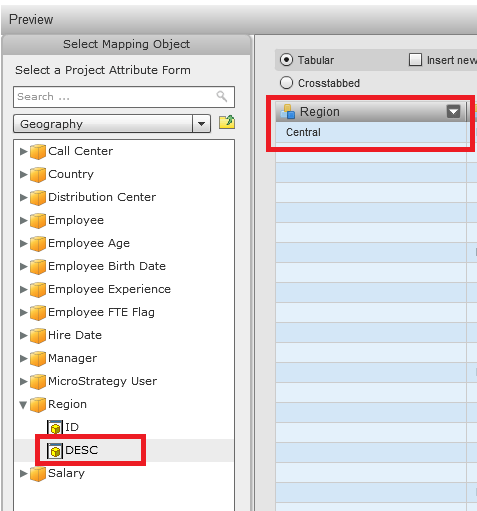
Task: Select the Tabular radio button
Action: 286,60
